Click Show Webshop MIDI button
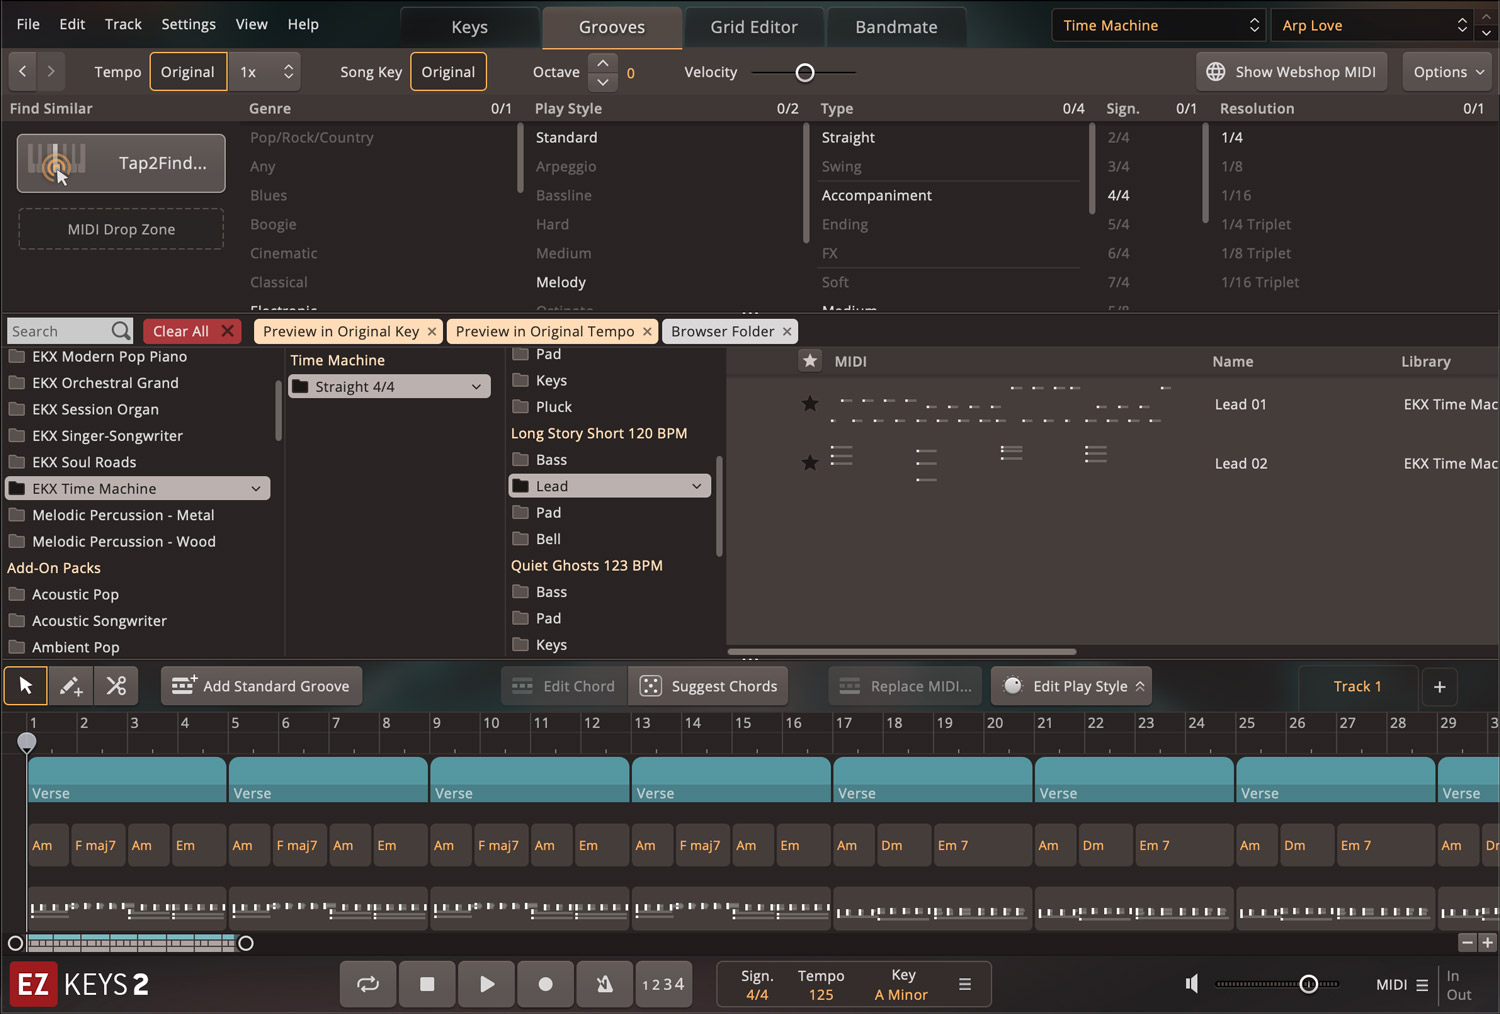Viewport: 1500px width, 1014px height. click(1291, 72)
